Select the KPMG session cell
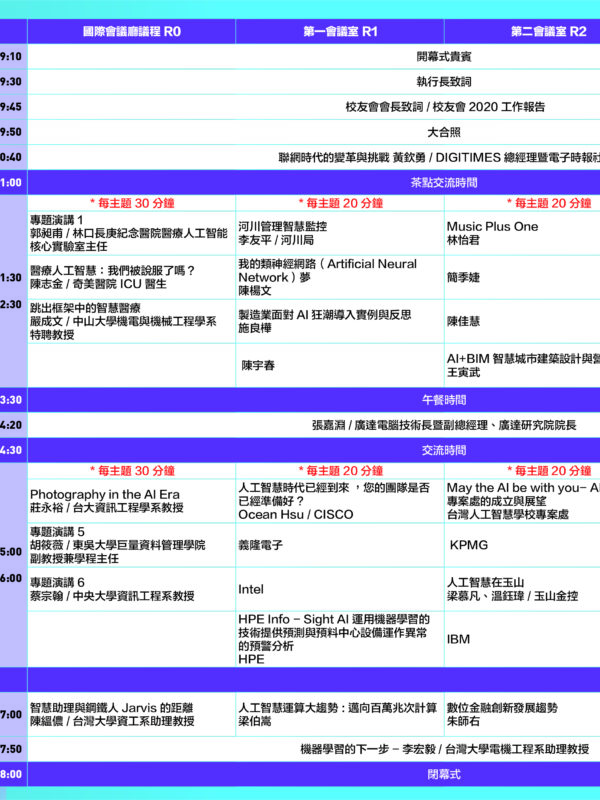Viewport: 600px width, 800px height. point(468,547)
